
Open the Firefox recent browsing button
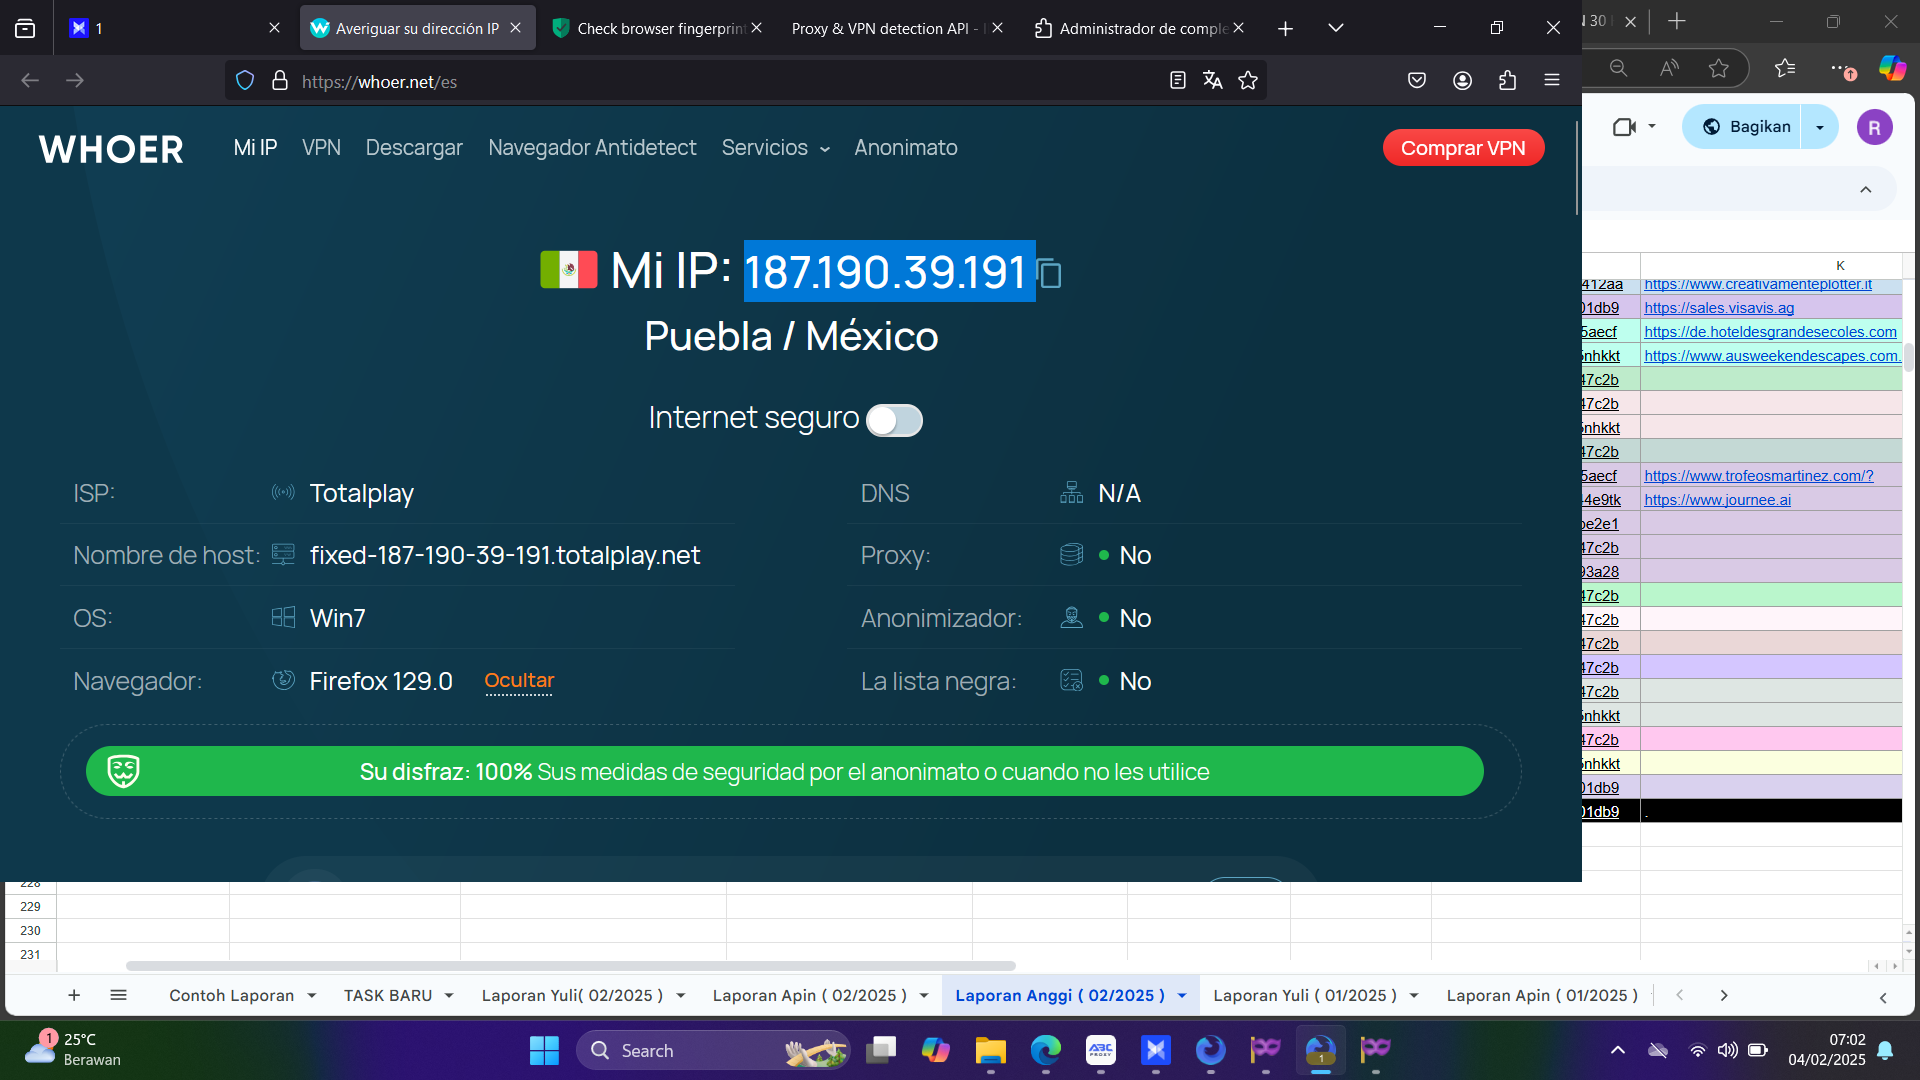[x=25, y=29]
